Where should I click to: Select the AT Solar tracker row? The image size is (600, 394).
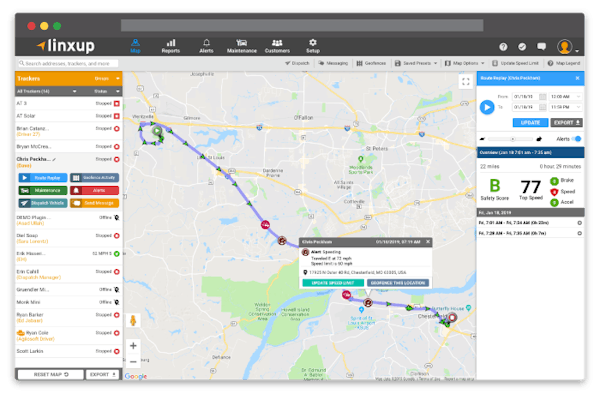[68, 116]
